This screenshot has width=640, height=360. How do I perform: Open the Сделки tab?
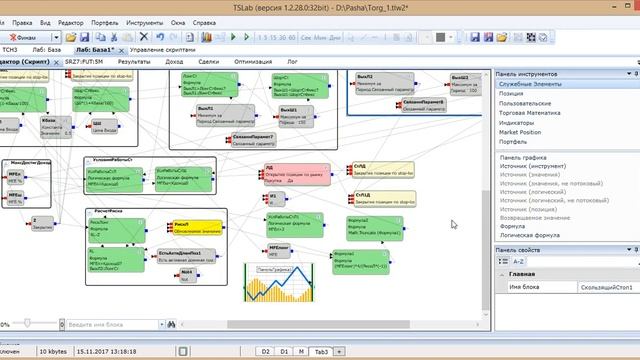click(x=208, y=62)
